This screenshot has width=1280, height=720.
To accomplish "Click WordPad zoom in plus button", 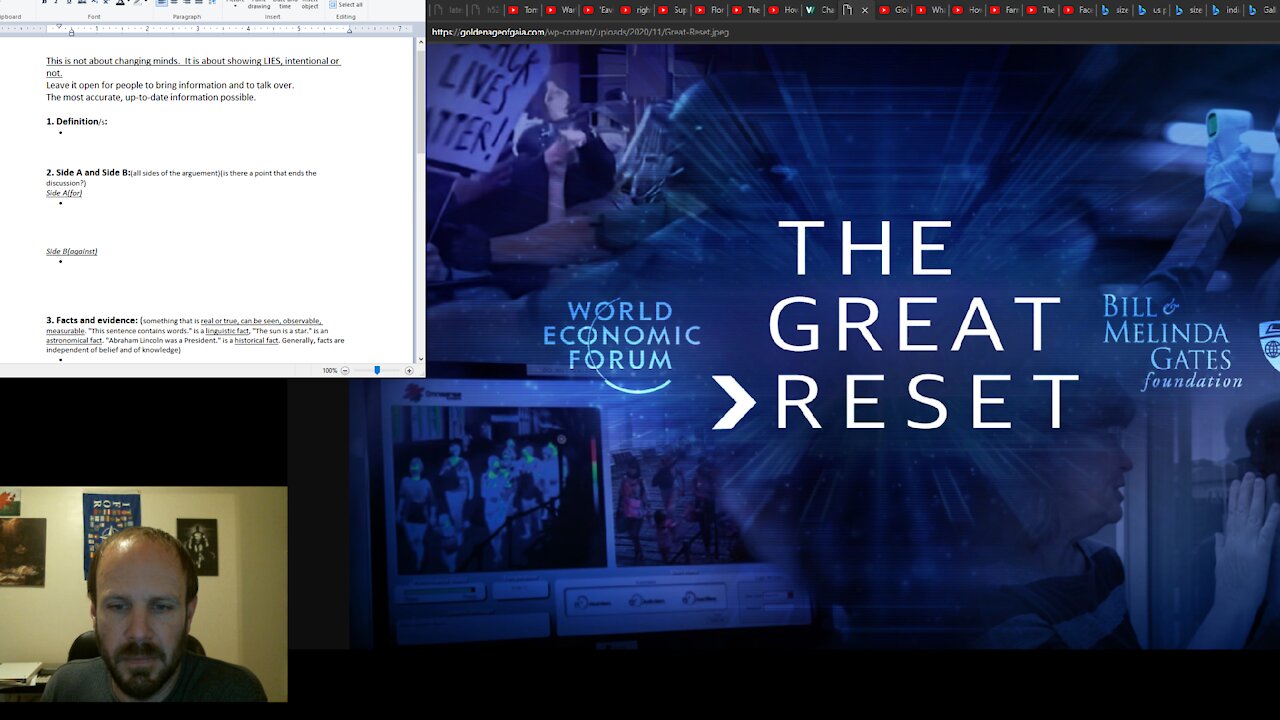I will click(x=409, y=371).
